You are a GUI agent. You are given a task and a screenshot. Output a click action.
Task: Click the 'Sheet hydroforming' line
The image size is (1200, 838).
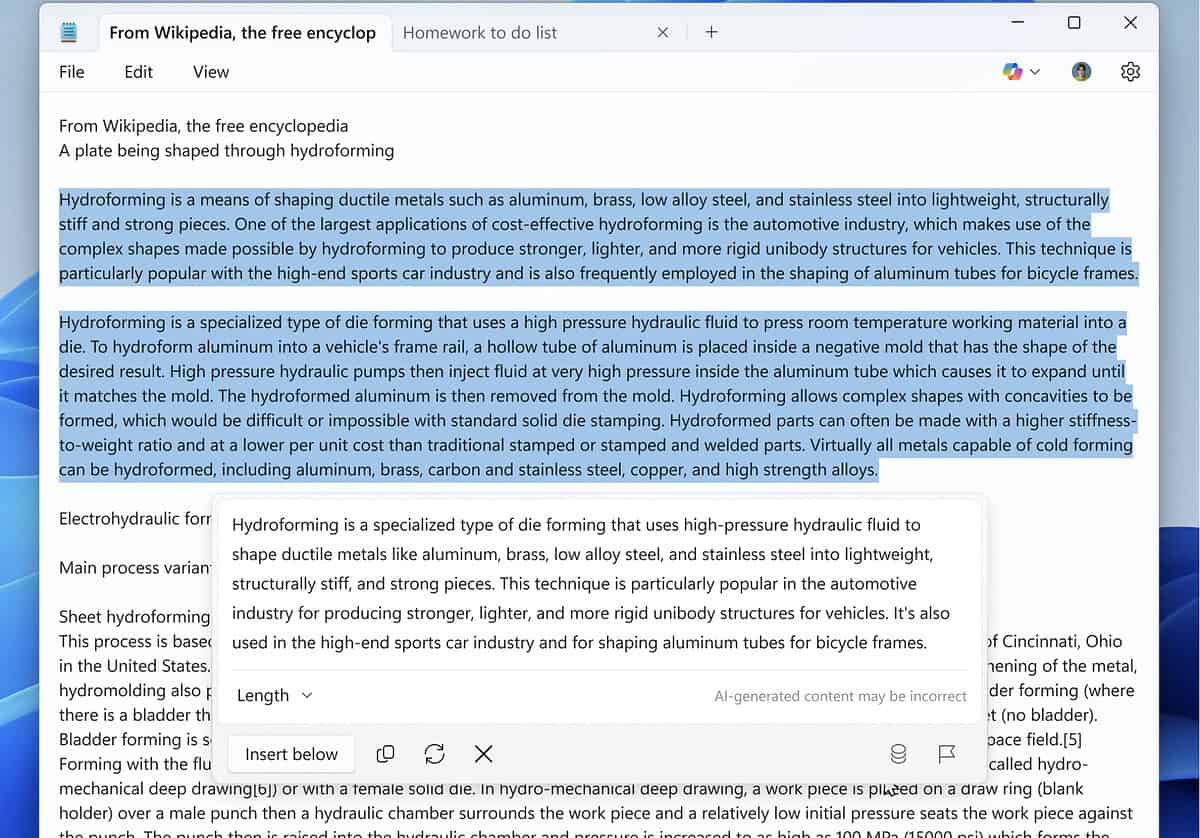[x=135, y=617]
